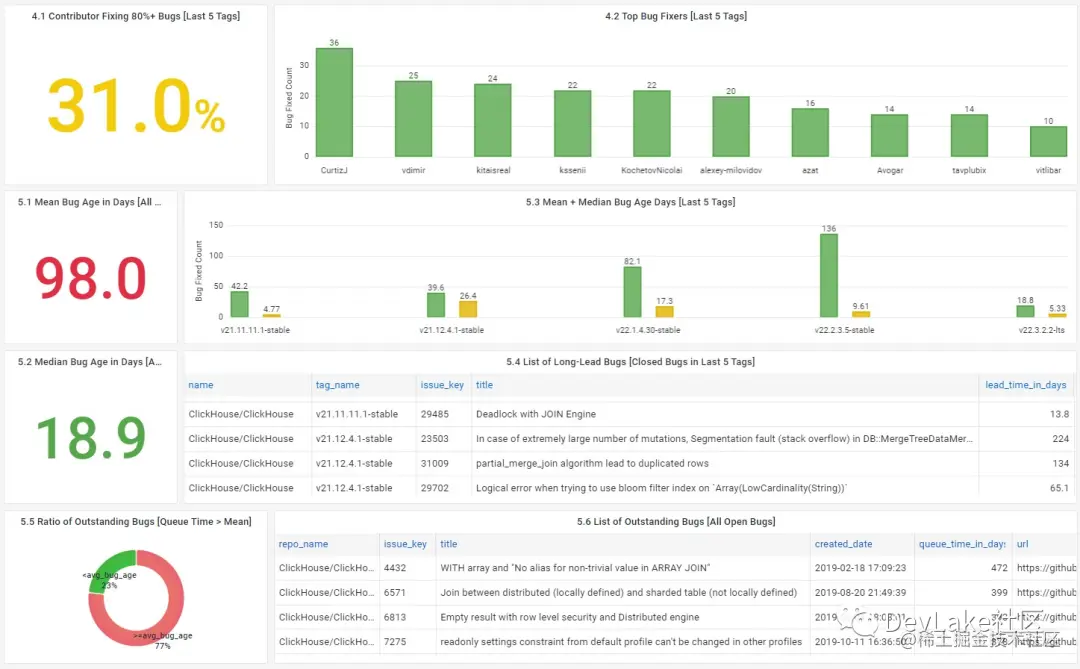Open panel title 5.5 Ratio of Outstanding Bugs
The width and height of the screenshot is (1080, 669).
[x=136, y=522]
